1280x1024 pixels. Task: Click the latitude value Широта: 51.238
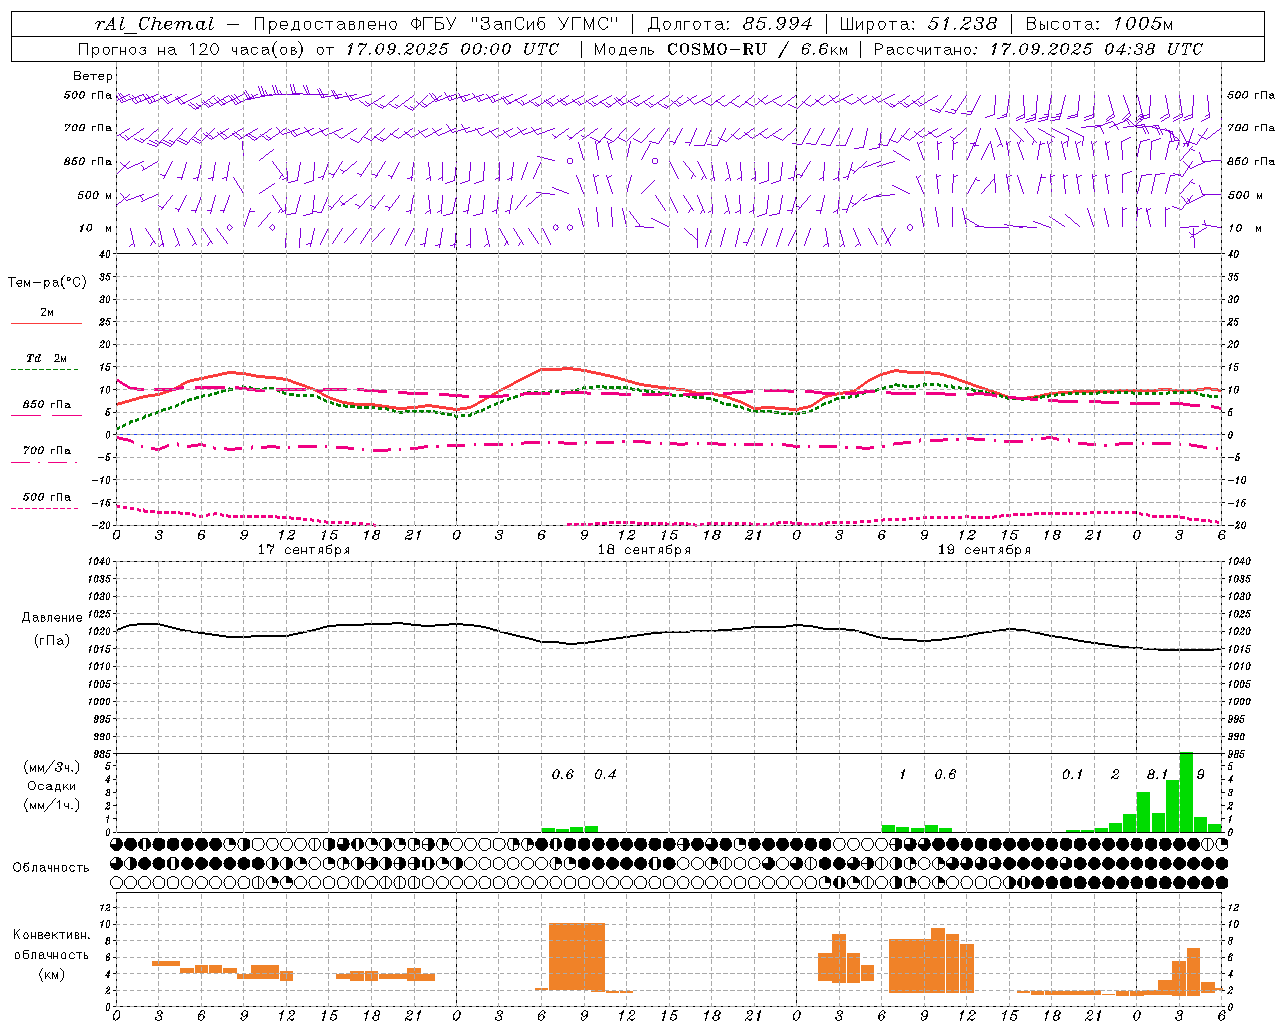click(918, 24)
